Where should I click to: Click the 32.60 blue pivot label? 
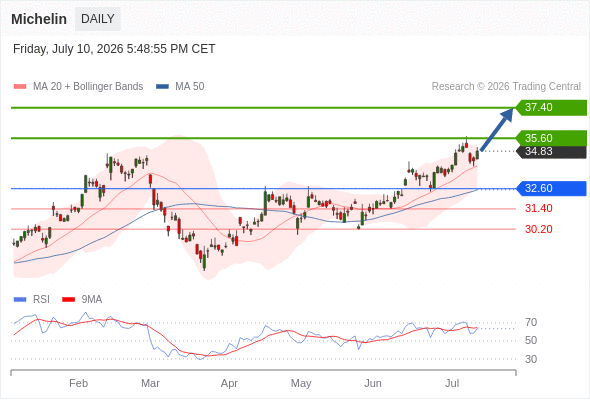tap(551, 189)
